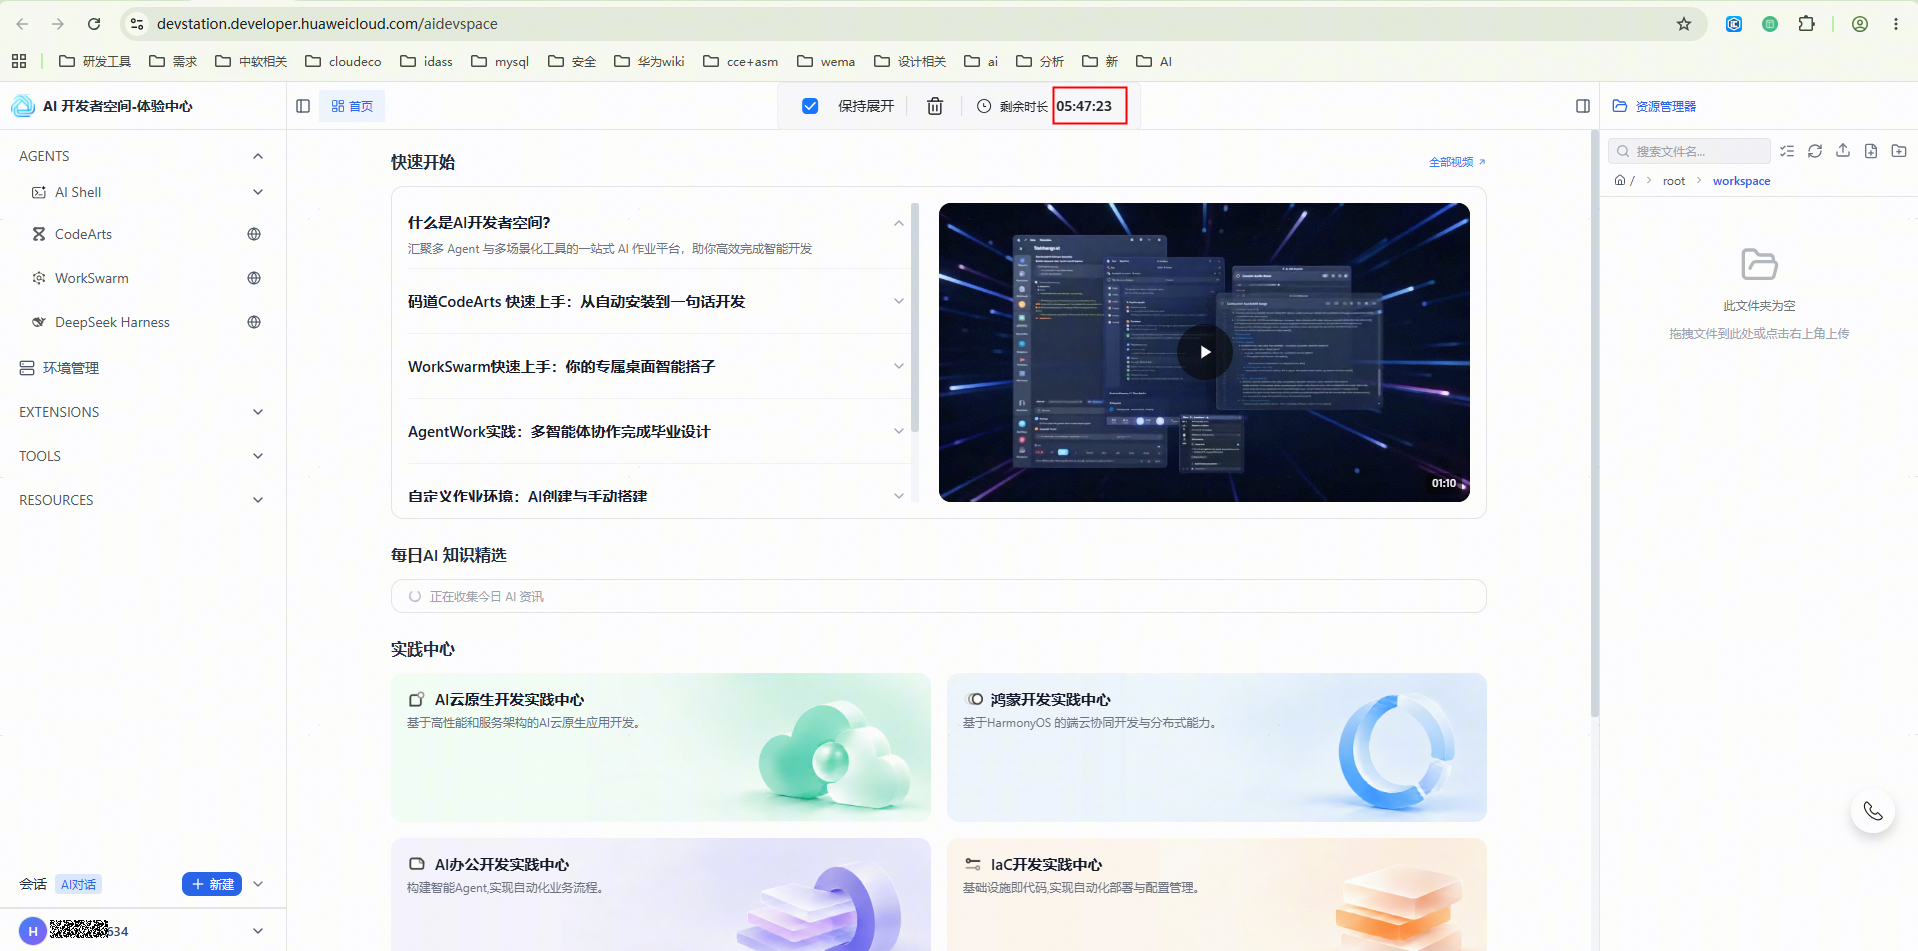The image size is (1918, 951).
Task: Focus the 搜索文件名 search field
Action: click(x=1690, y=151)
